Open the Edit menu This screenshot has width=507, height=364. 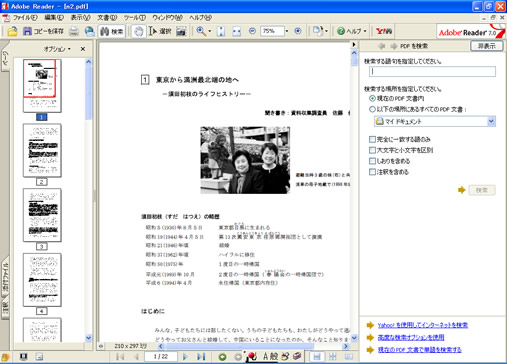pyautogui.click(x=54, y=17)
